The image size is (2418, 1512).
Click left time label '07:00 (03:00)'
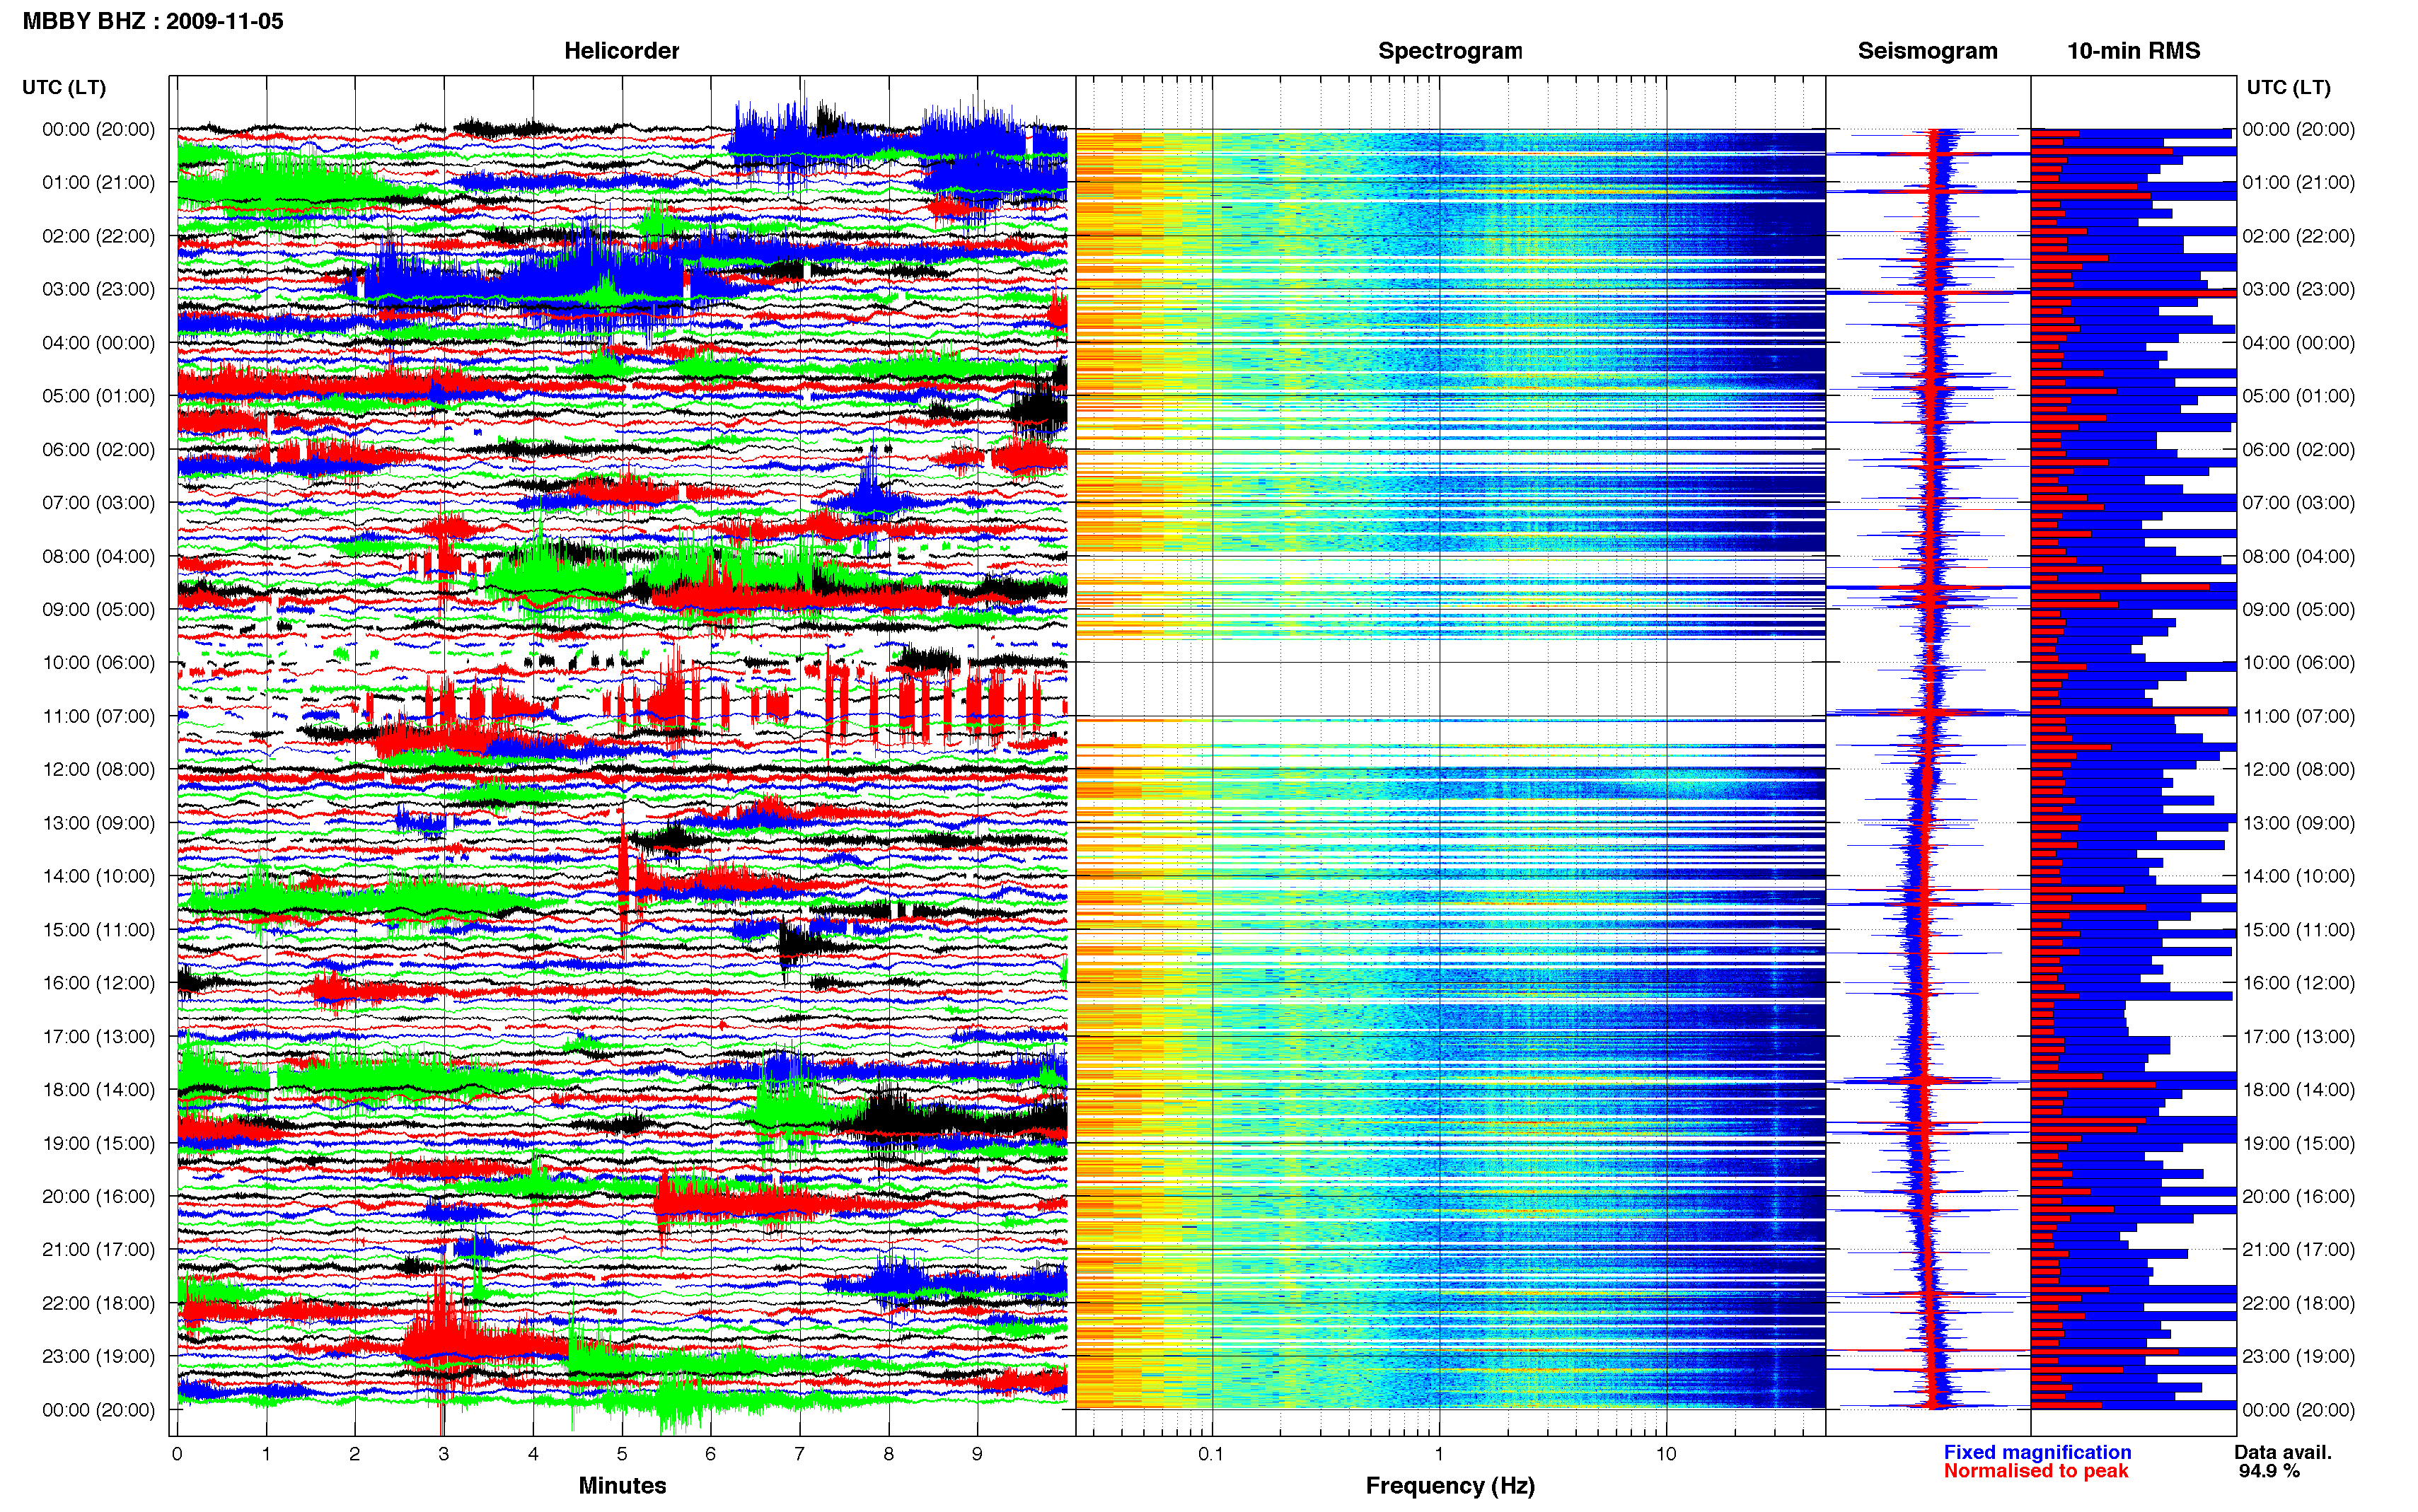pyautogui.click(x=98, y=503)
